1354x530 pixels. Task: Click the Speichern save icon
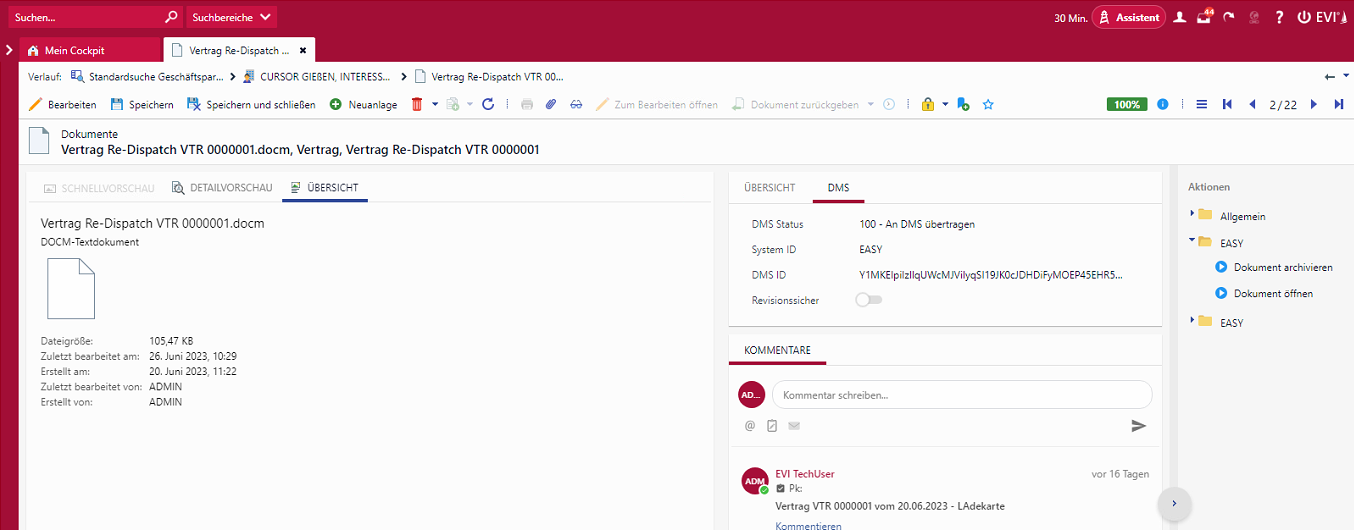[x=117, y=105]
